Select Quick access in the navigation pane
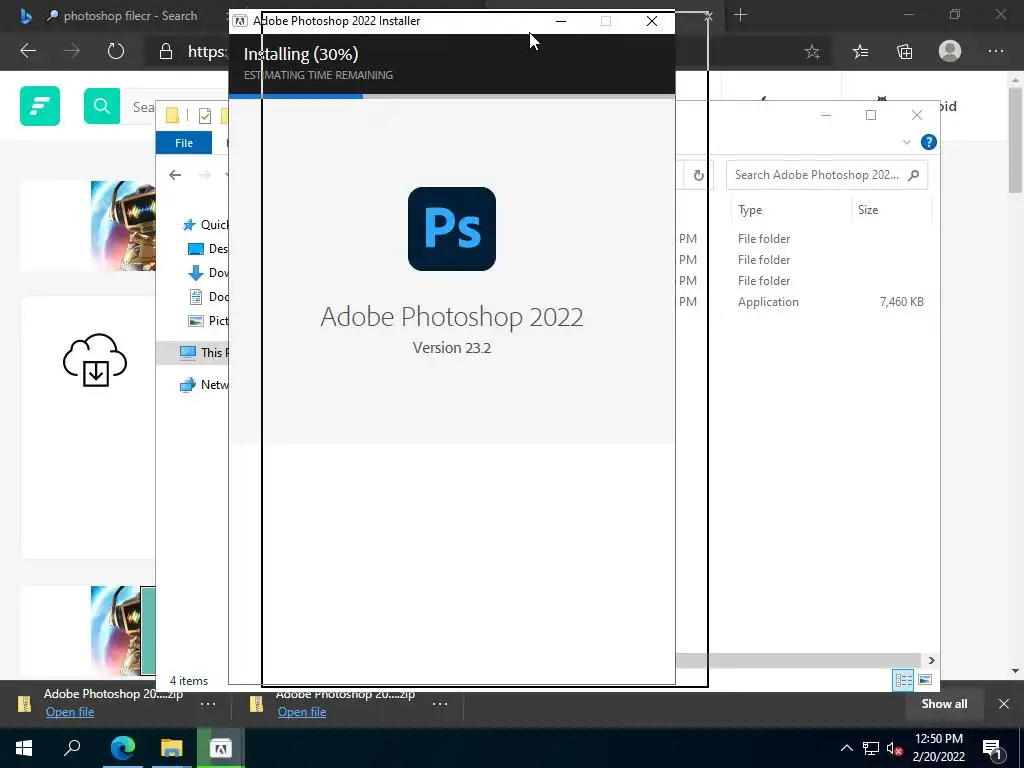This screenshot has width=1024, height=768. 205,225
